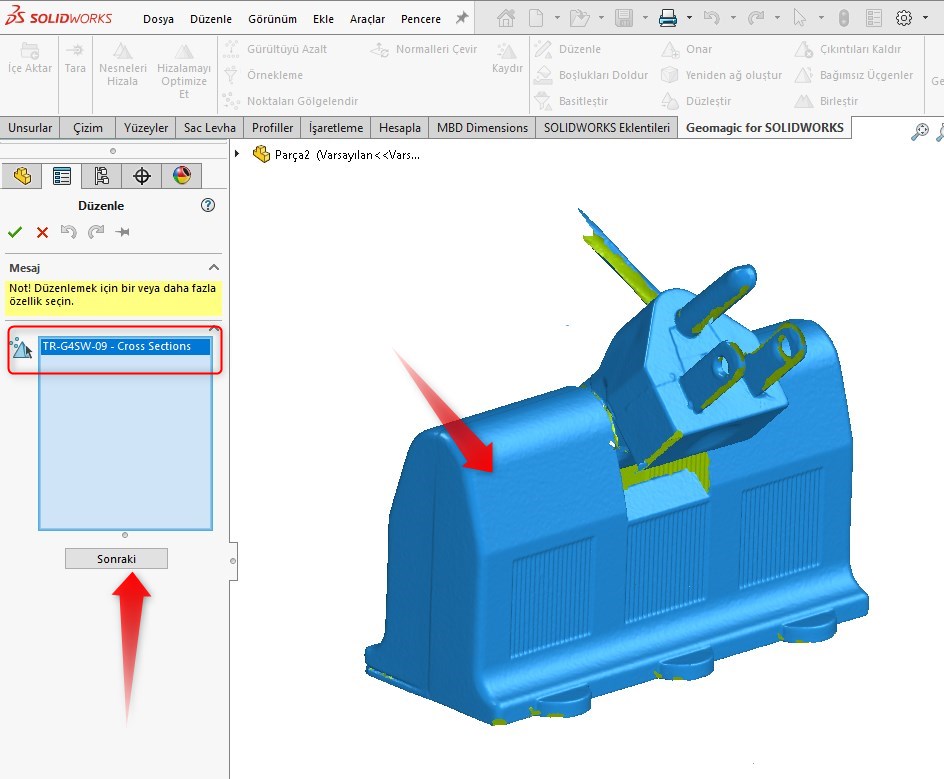Switch to the ConfigurationManager tab

pos(102,176)
